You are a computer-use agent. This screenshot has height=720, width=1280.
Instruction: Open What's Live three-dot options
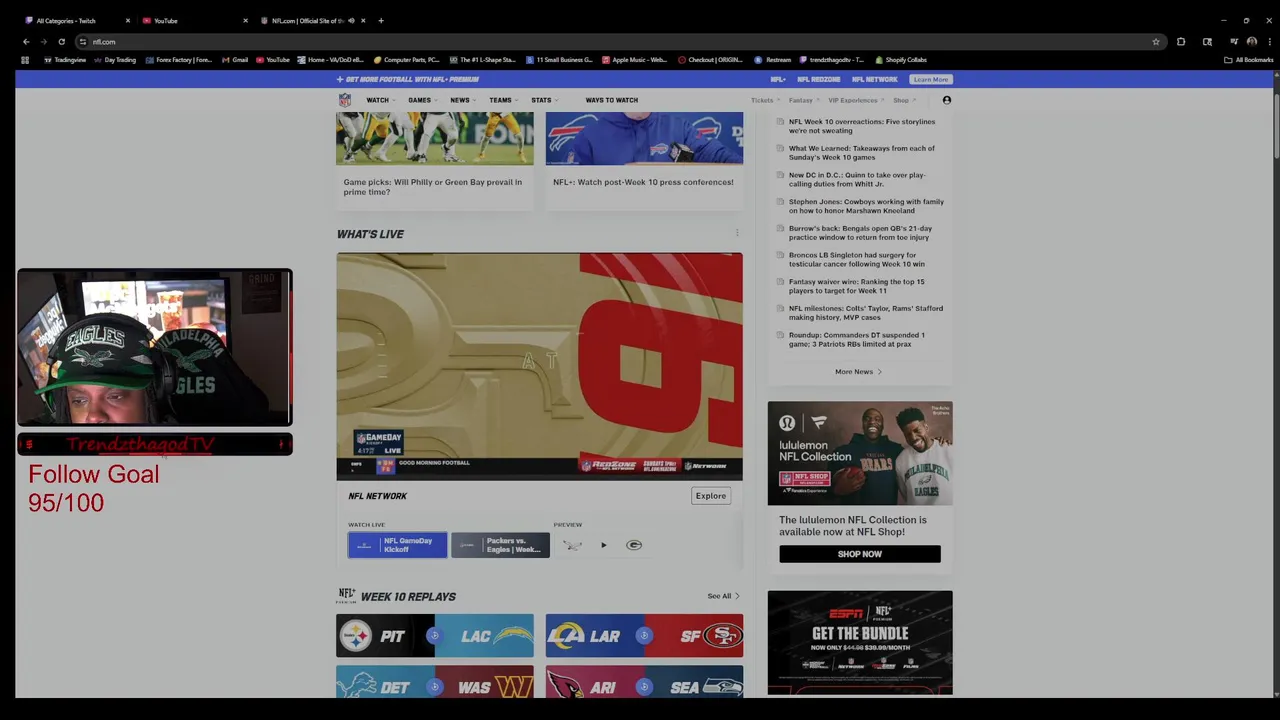point(737,233)
